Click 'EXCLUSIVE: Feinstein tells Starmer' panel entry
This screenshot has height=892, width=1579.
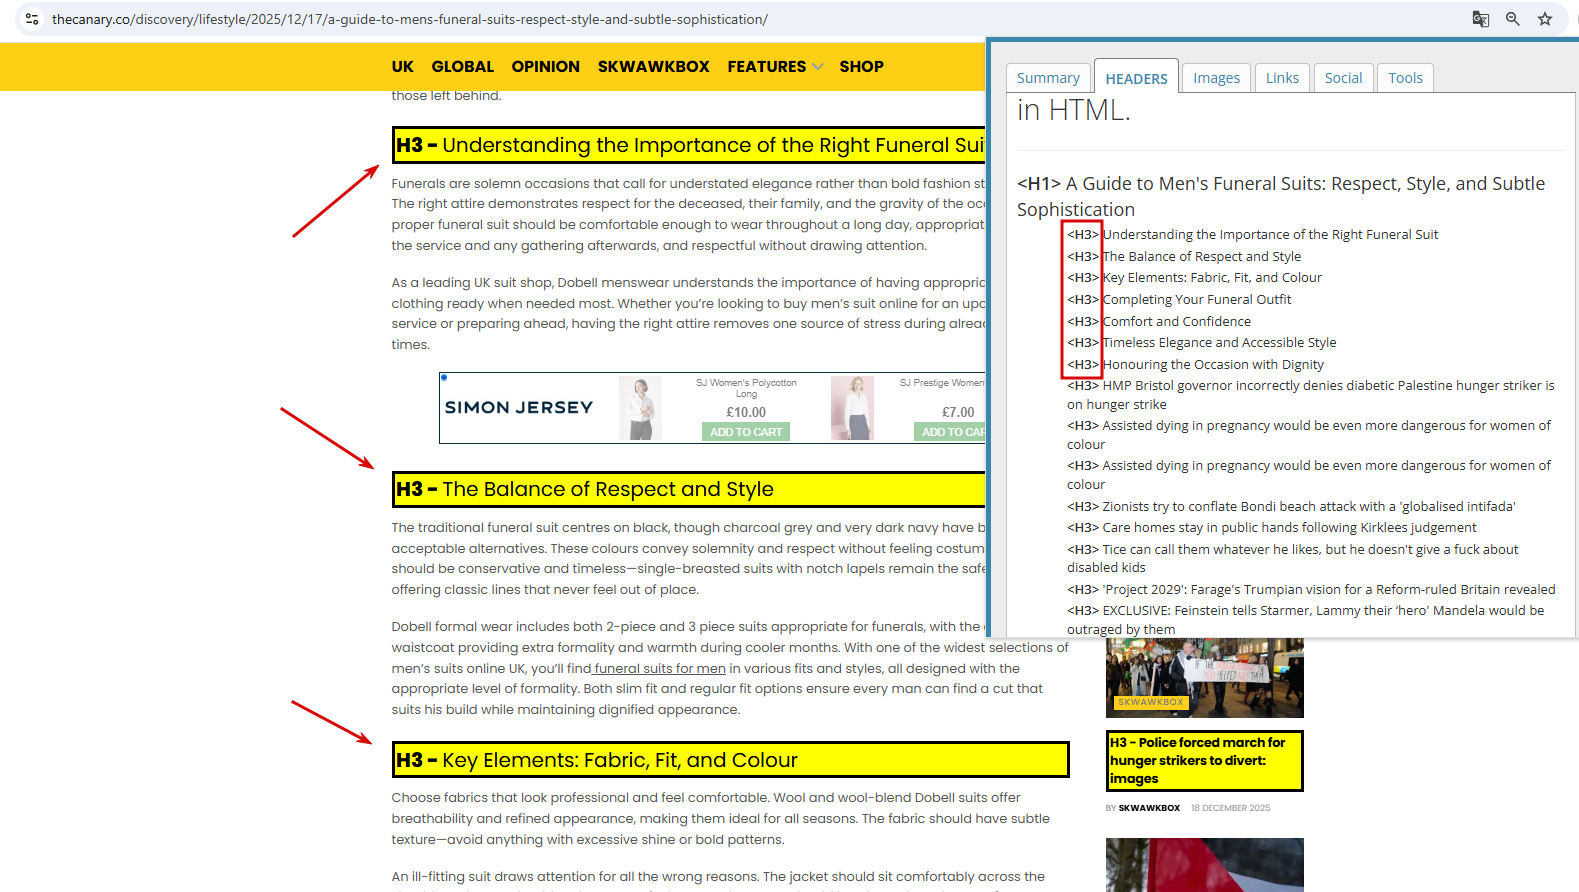pyautogui.click(x=1306, y=620)
